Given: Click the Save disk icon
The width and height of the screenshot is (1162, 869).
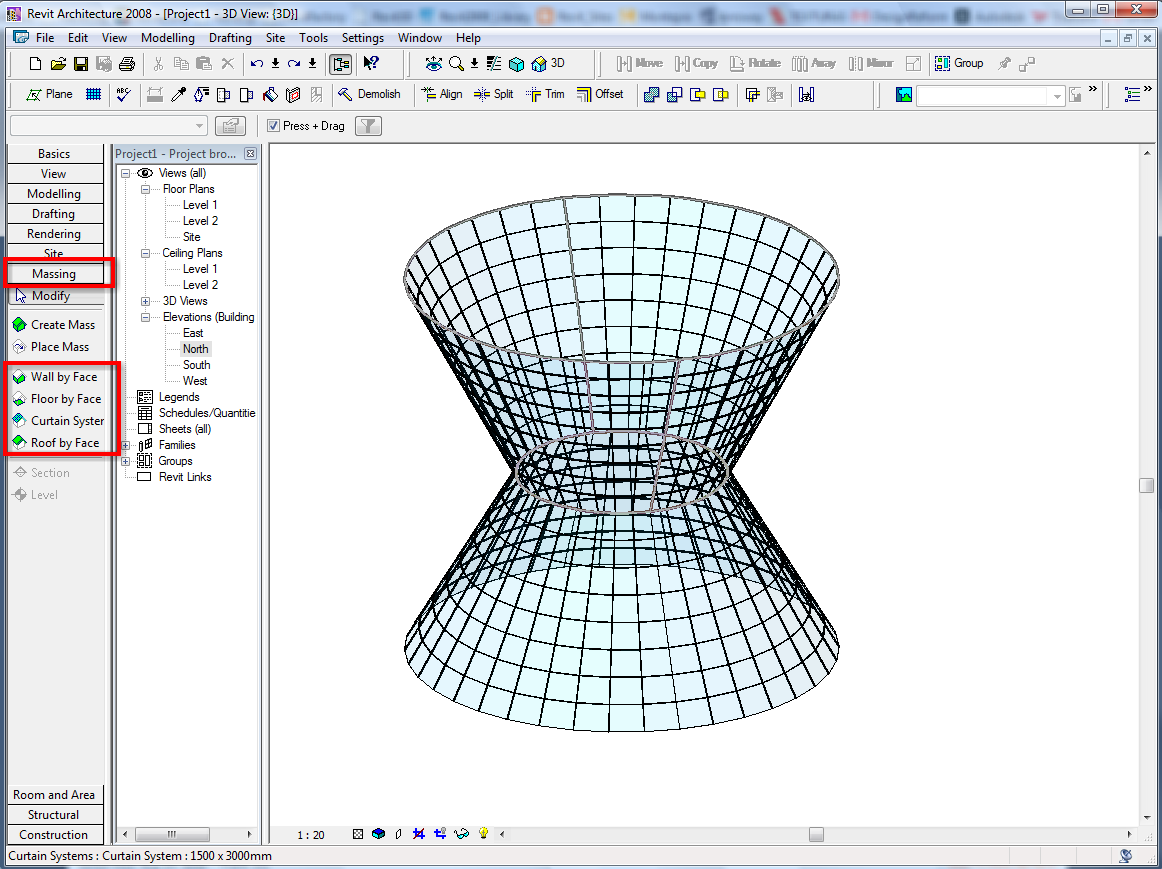Looking at the screenshot, I should tap(81, 64).
